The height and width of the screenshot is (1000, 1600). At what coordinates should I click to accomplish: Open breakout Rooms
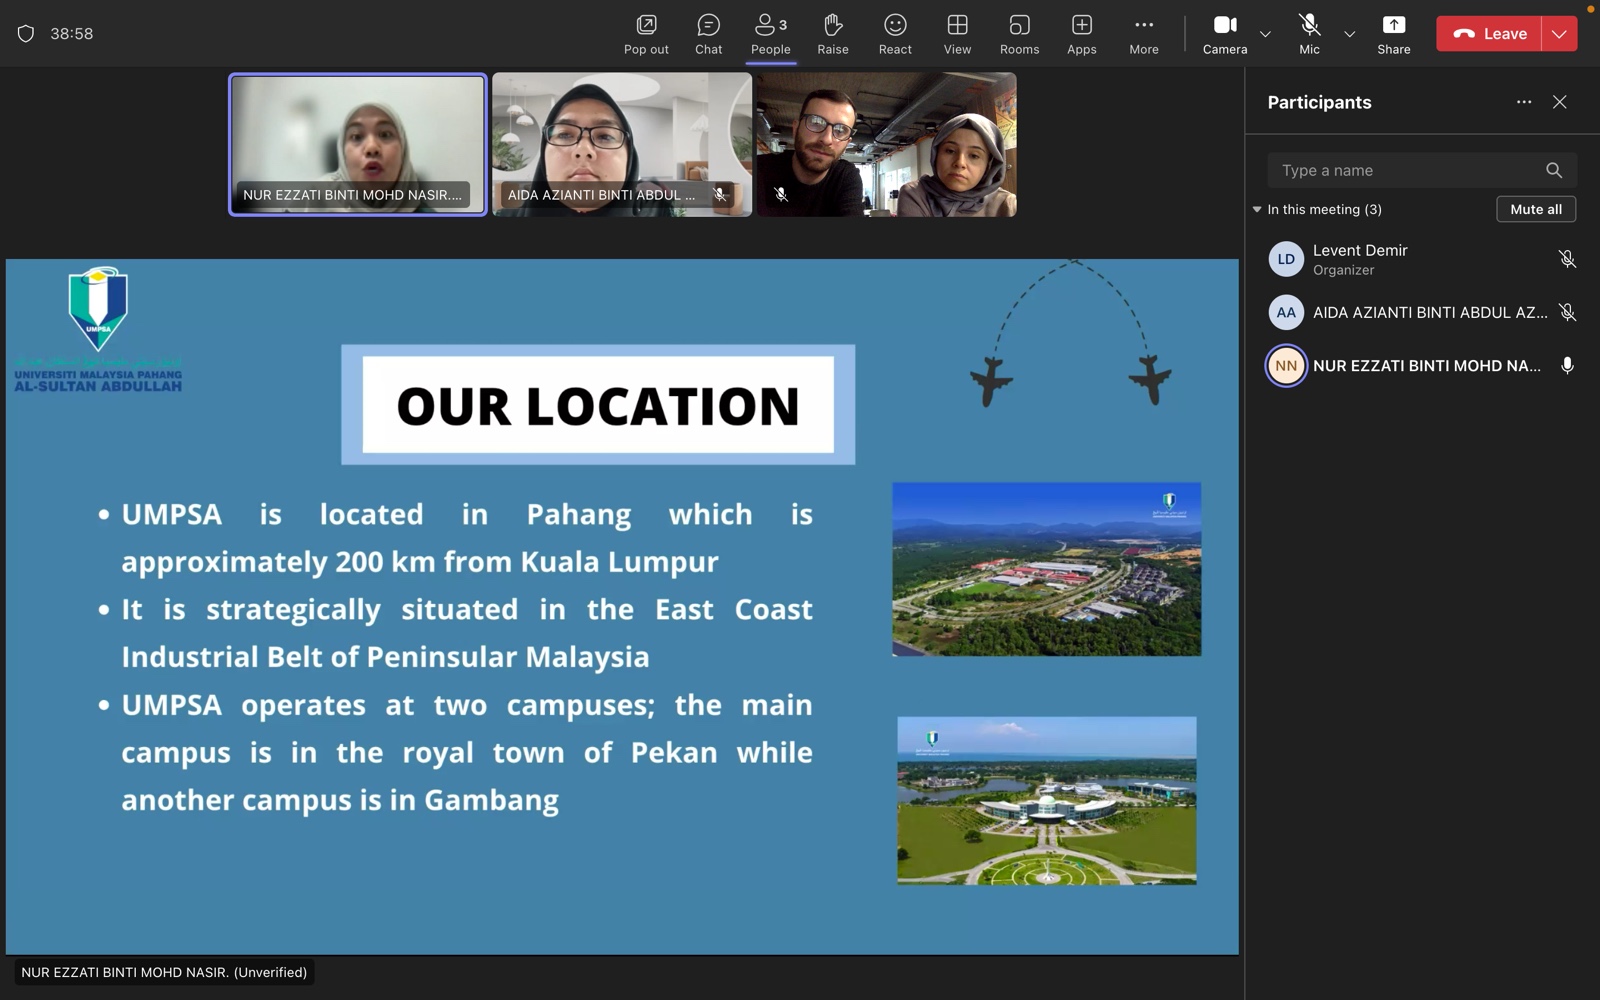tap(1019, 34)
